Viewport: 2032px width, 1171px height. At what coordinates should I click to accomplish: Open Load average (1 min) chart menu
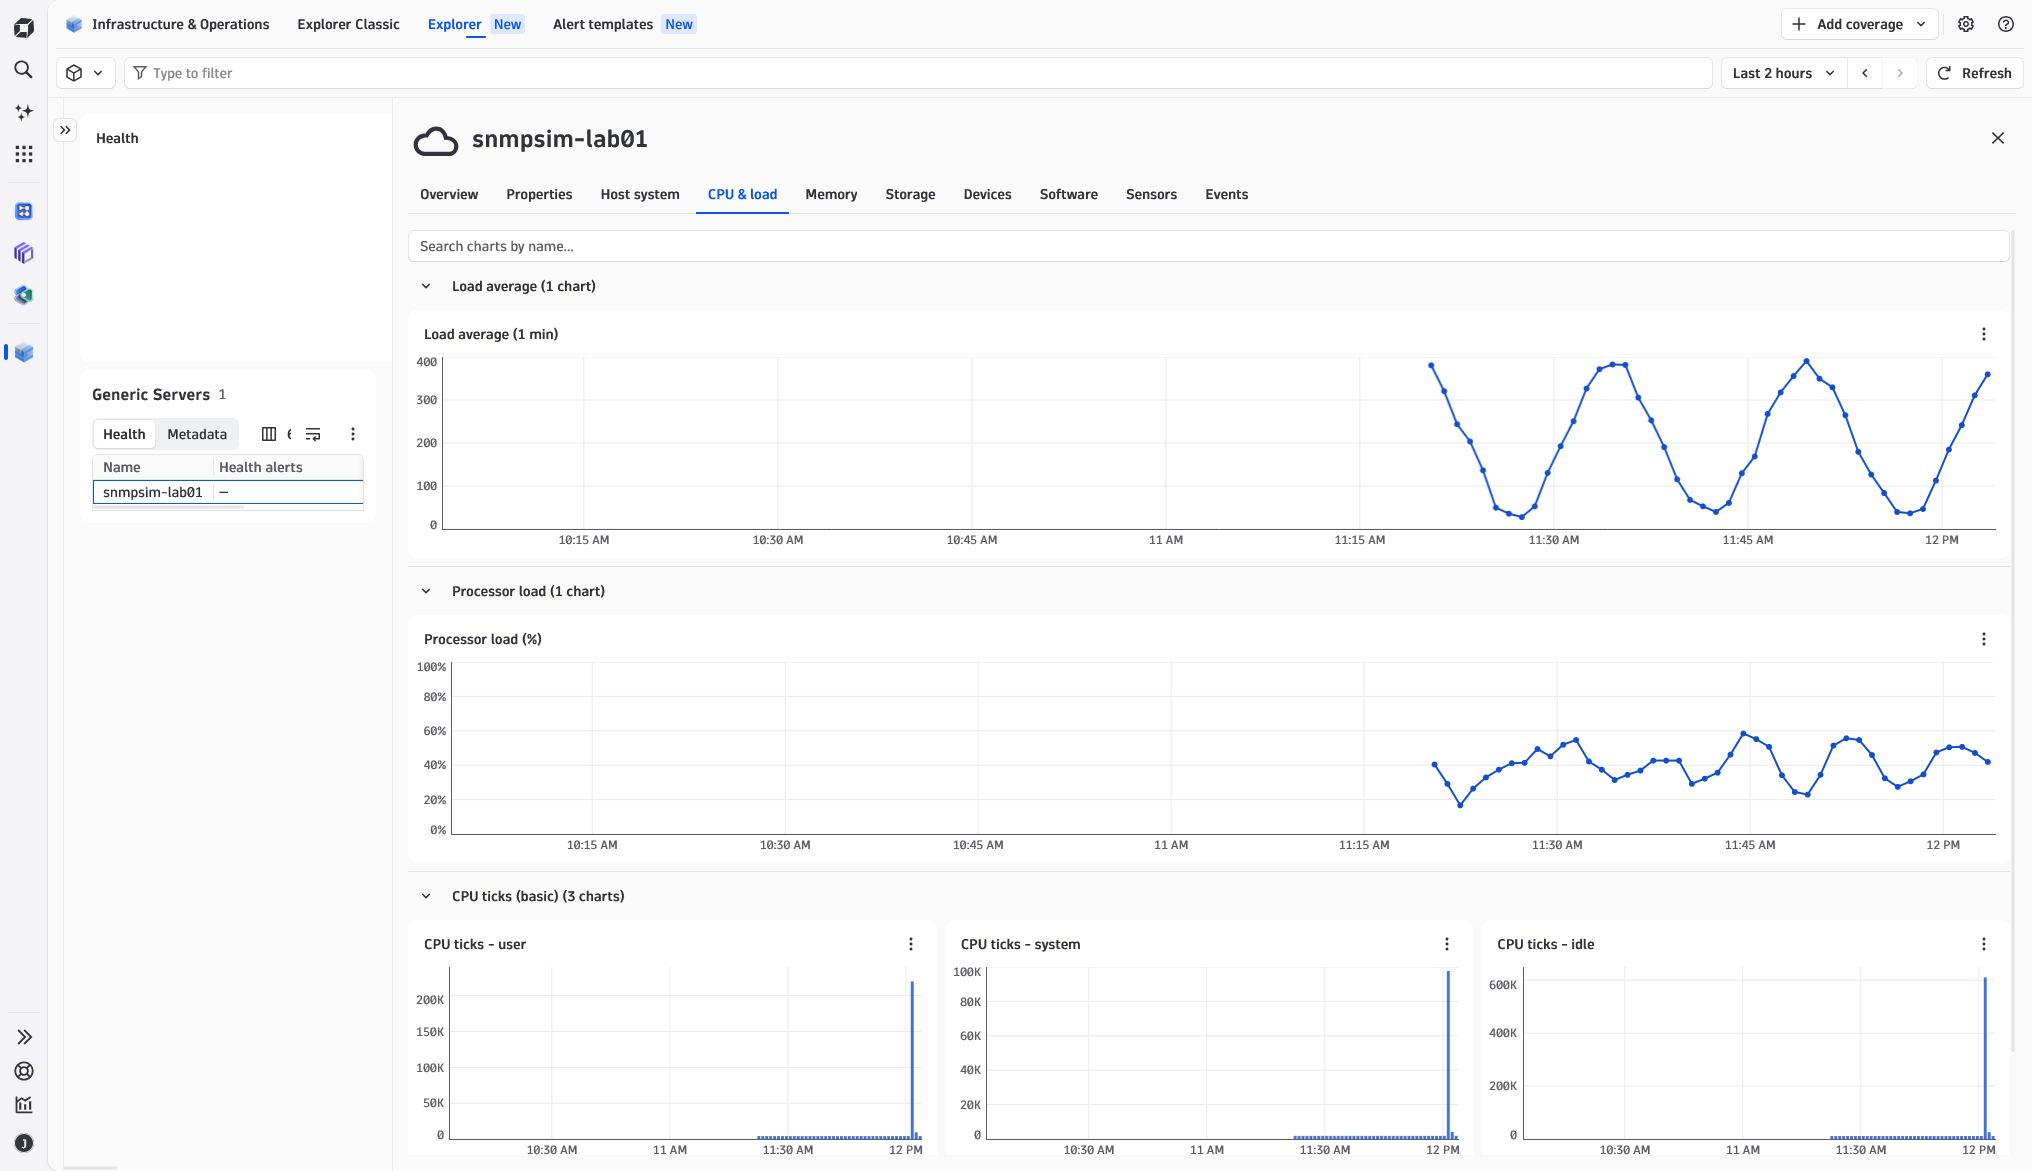(x=1984, y=334)
